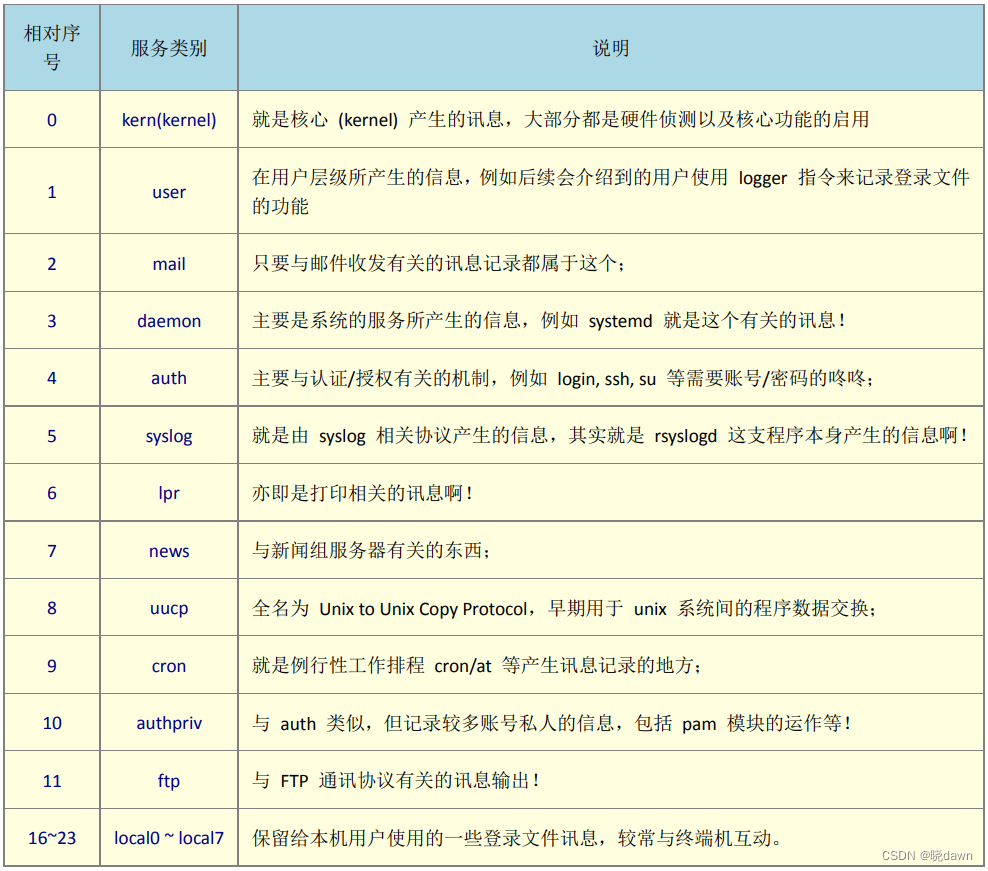Select the sequence number '9' cell
The image size is (988, 871).
[x=52, y=666]
